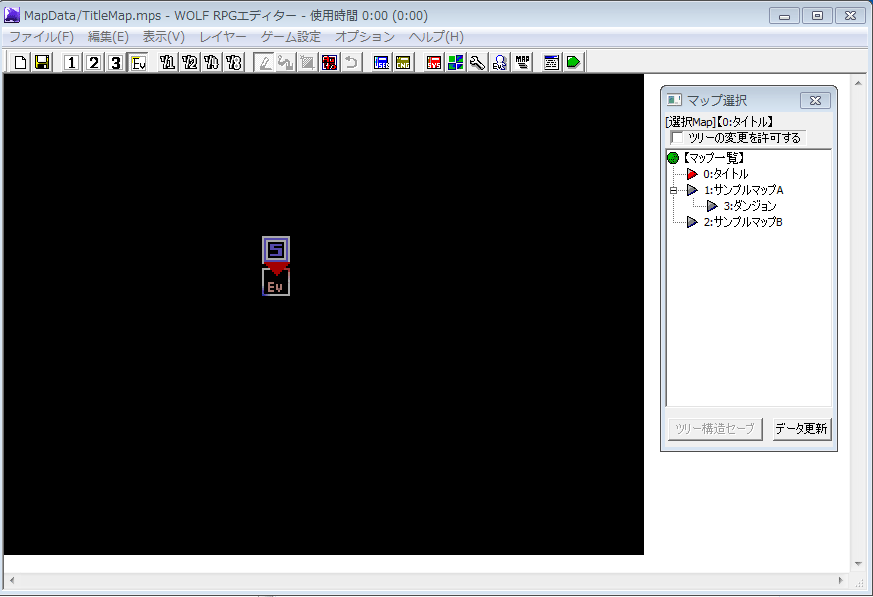The image size is (873, 597).
Task: Select map 3:ダンジョン in tree
Action: 750,206
